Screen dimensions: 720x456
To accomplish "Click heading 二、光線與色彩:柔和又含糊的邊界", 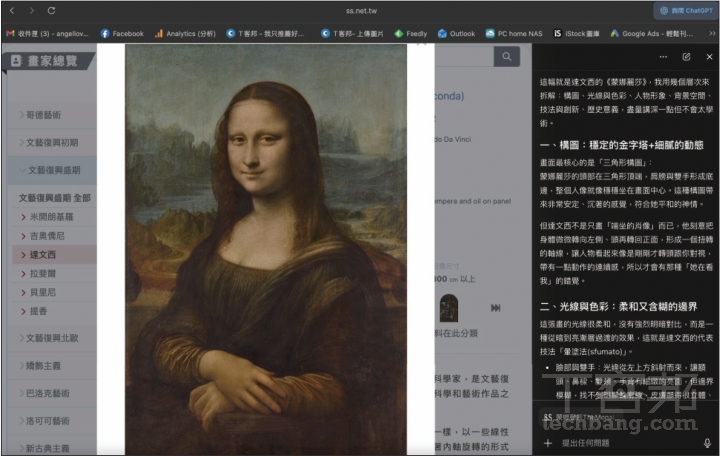I will (x=619, y=306).
